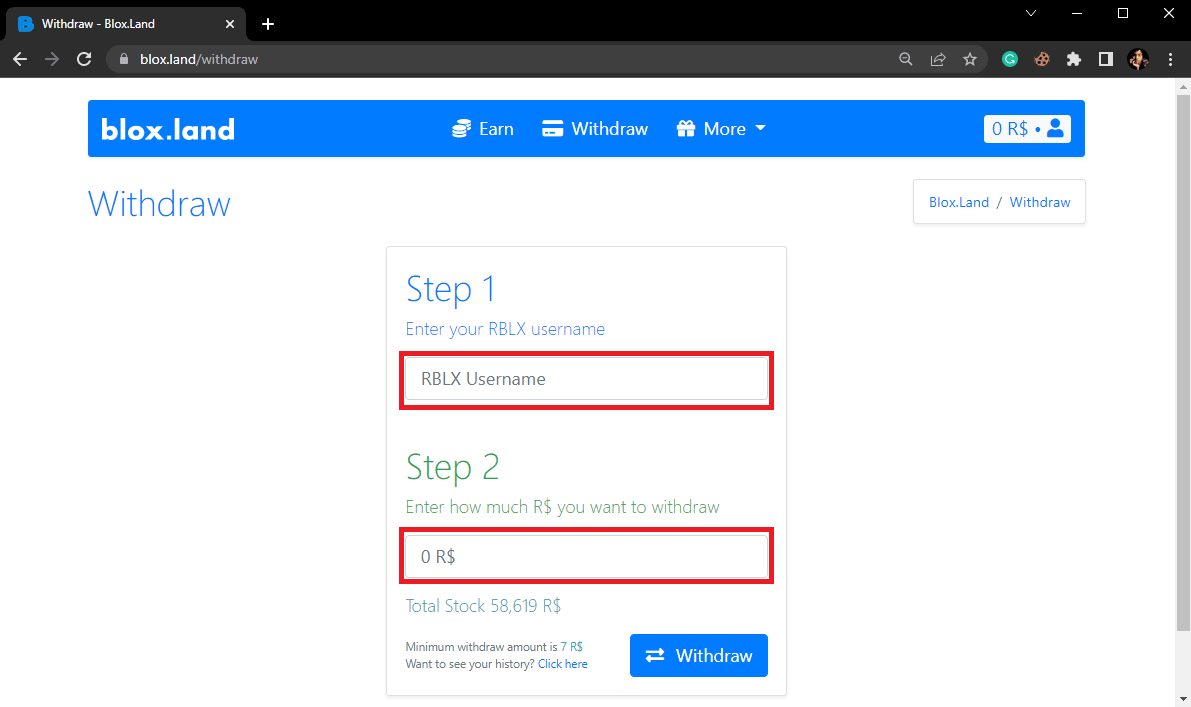
Task: Open the zoom magnifier in address bar
Action: click(905, 59)
